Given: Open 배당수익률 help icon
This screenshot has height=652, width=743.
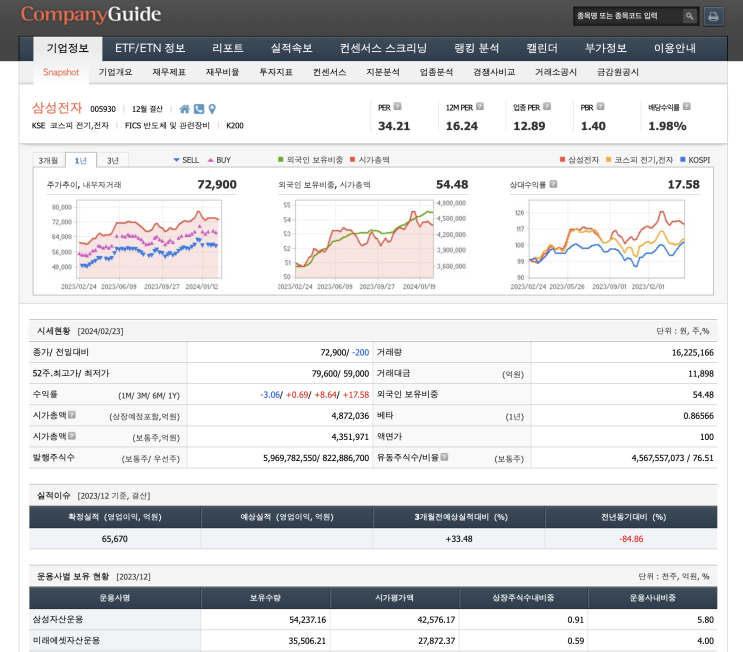Looking at the screenshot, I should click(x=687, y=107).
